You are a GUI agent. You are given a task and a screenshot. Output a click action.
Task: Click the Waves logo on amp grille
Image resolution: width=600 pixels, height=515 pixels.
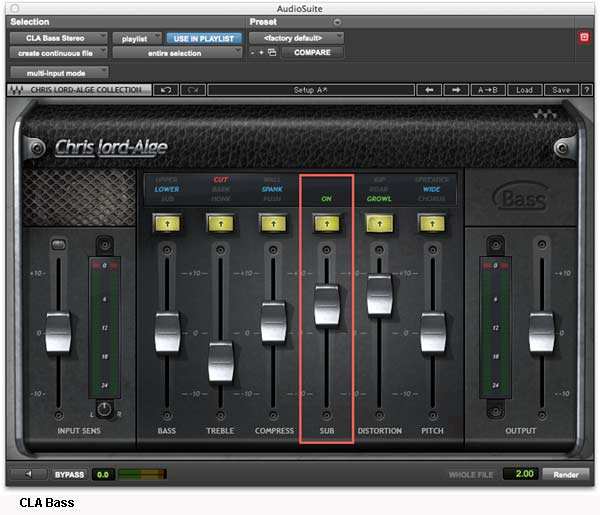coord(545,114)
